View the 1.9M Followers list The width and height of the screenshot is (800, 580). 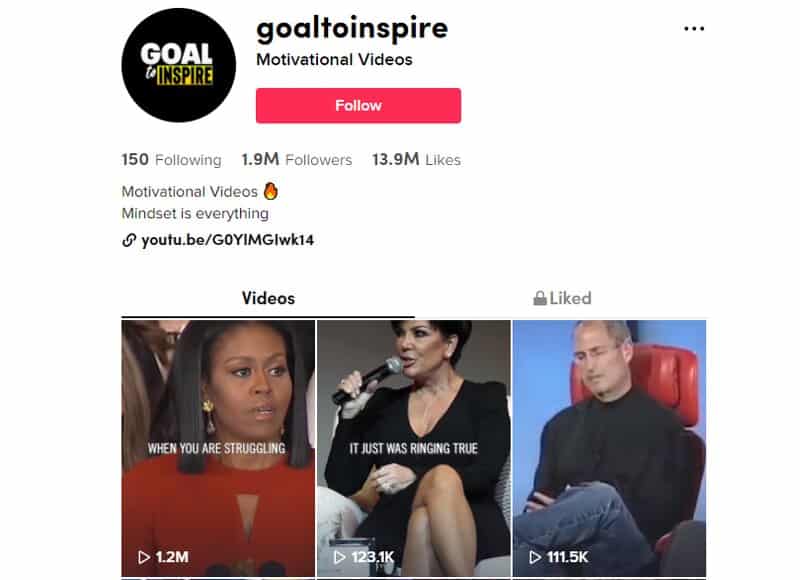297,160
